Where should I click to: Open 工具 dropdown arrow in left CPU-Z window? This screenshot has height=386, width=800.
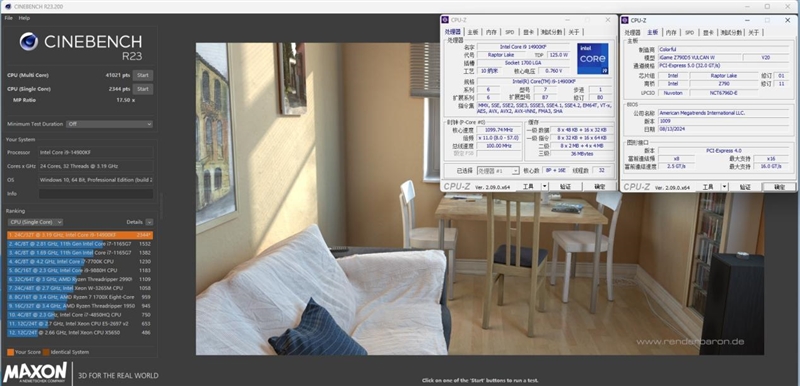[544, 187]
